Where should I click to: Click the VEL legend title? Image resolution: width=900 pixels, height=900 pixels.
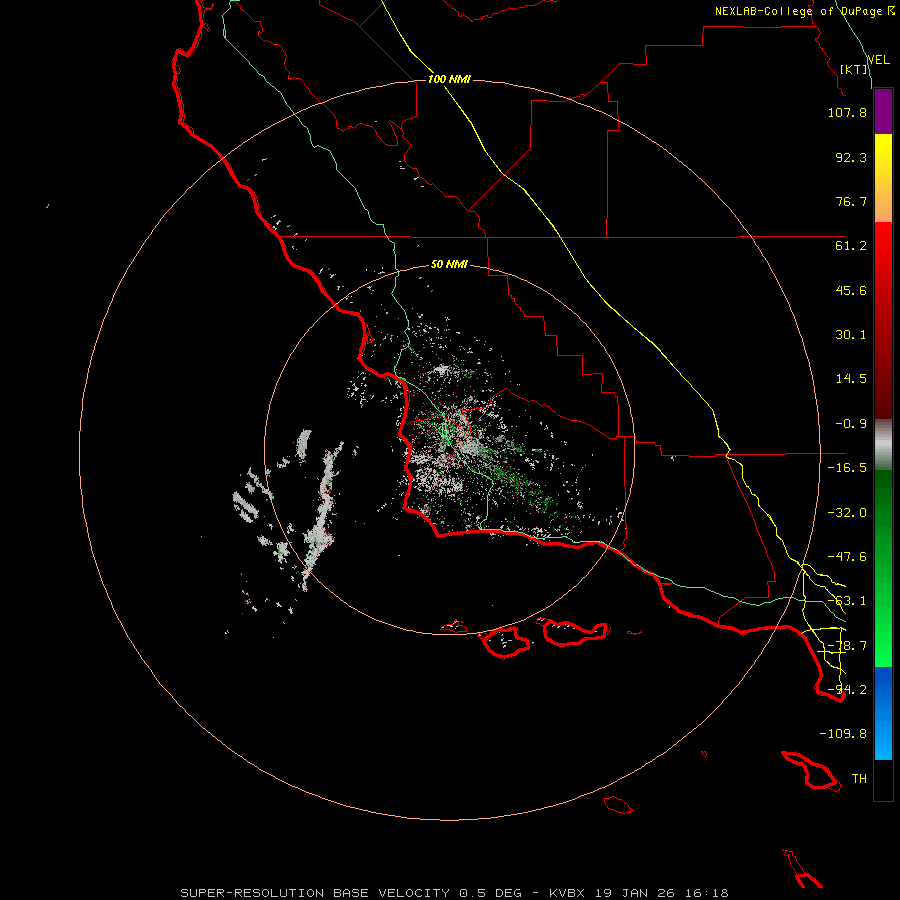tap(878, 60)
